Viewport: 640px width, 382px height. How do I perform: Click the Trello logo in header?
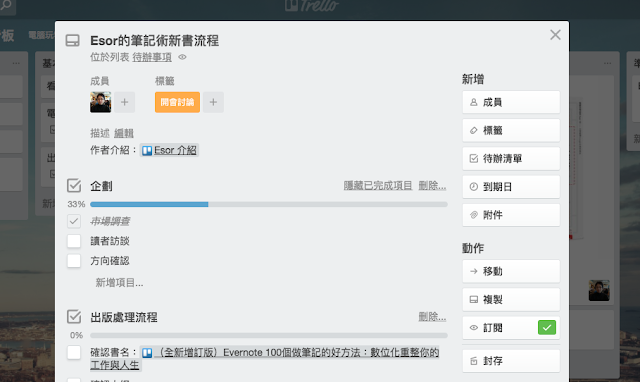pos(312,6)
